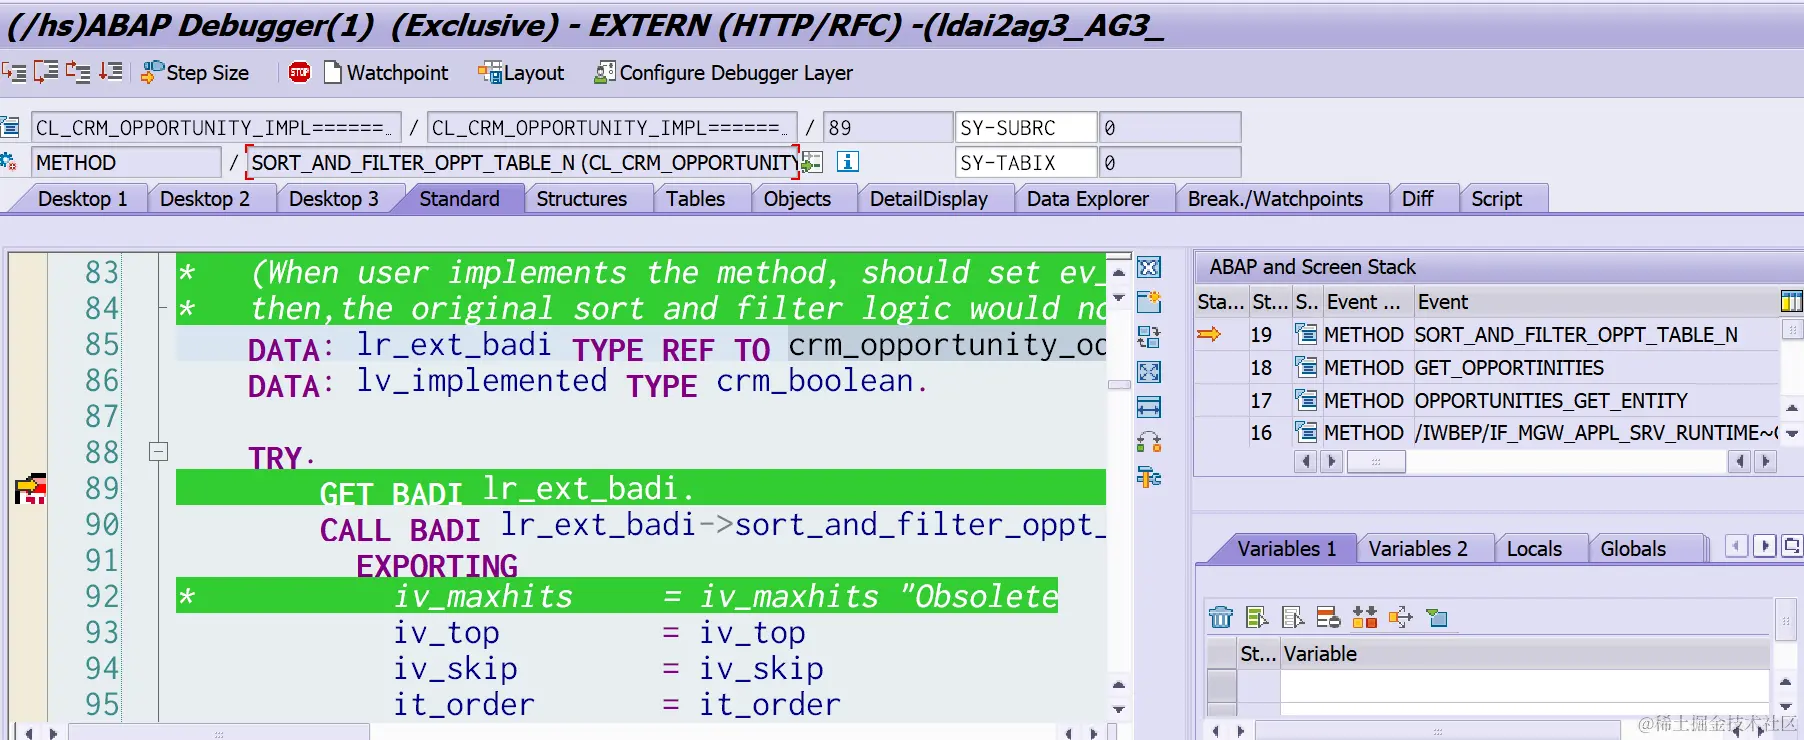Image resolution: width=1804 pixels, height=740 pixels.
Task: Click breakpoint marker at line 89
Action: [31, 489]
